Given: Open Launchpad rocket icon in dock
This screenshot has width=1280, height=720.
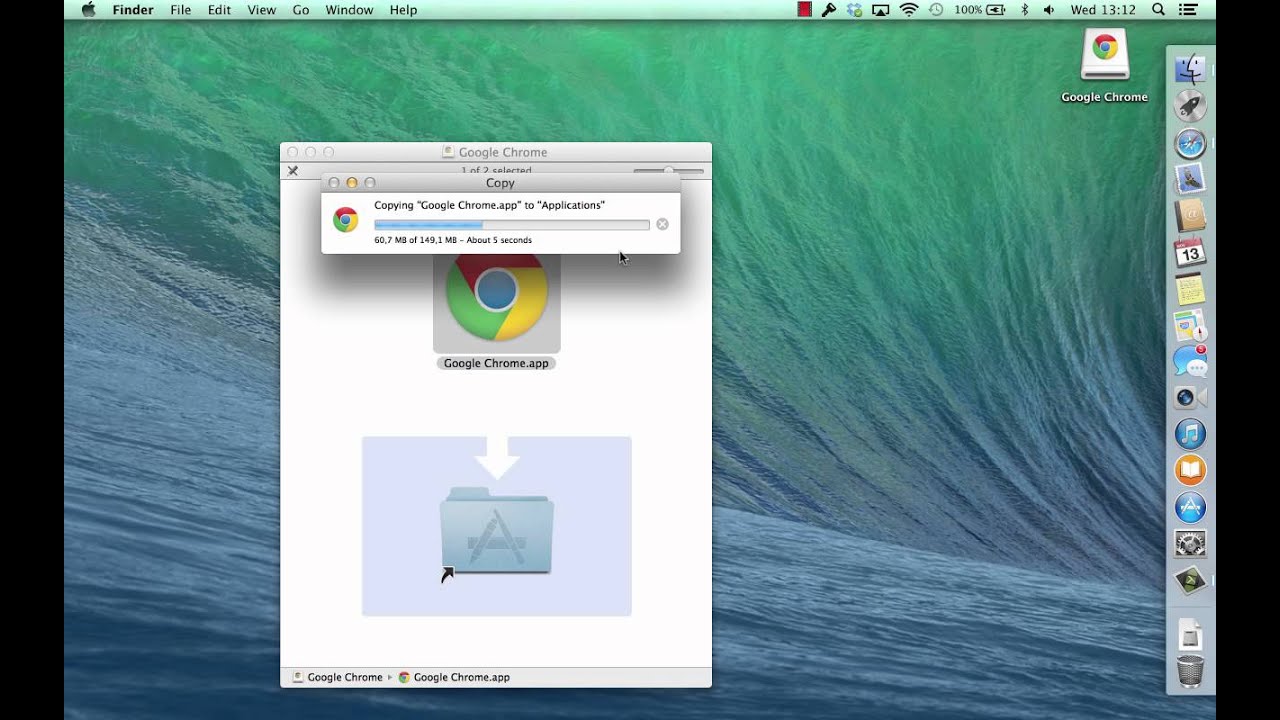Looking at the screenshot, I should (x=1190, y=106).
